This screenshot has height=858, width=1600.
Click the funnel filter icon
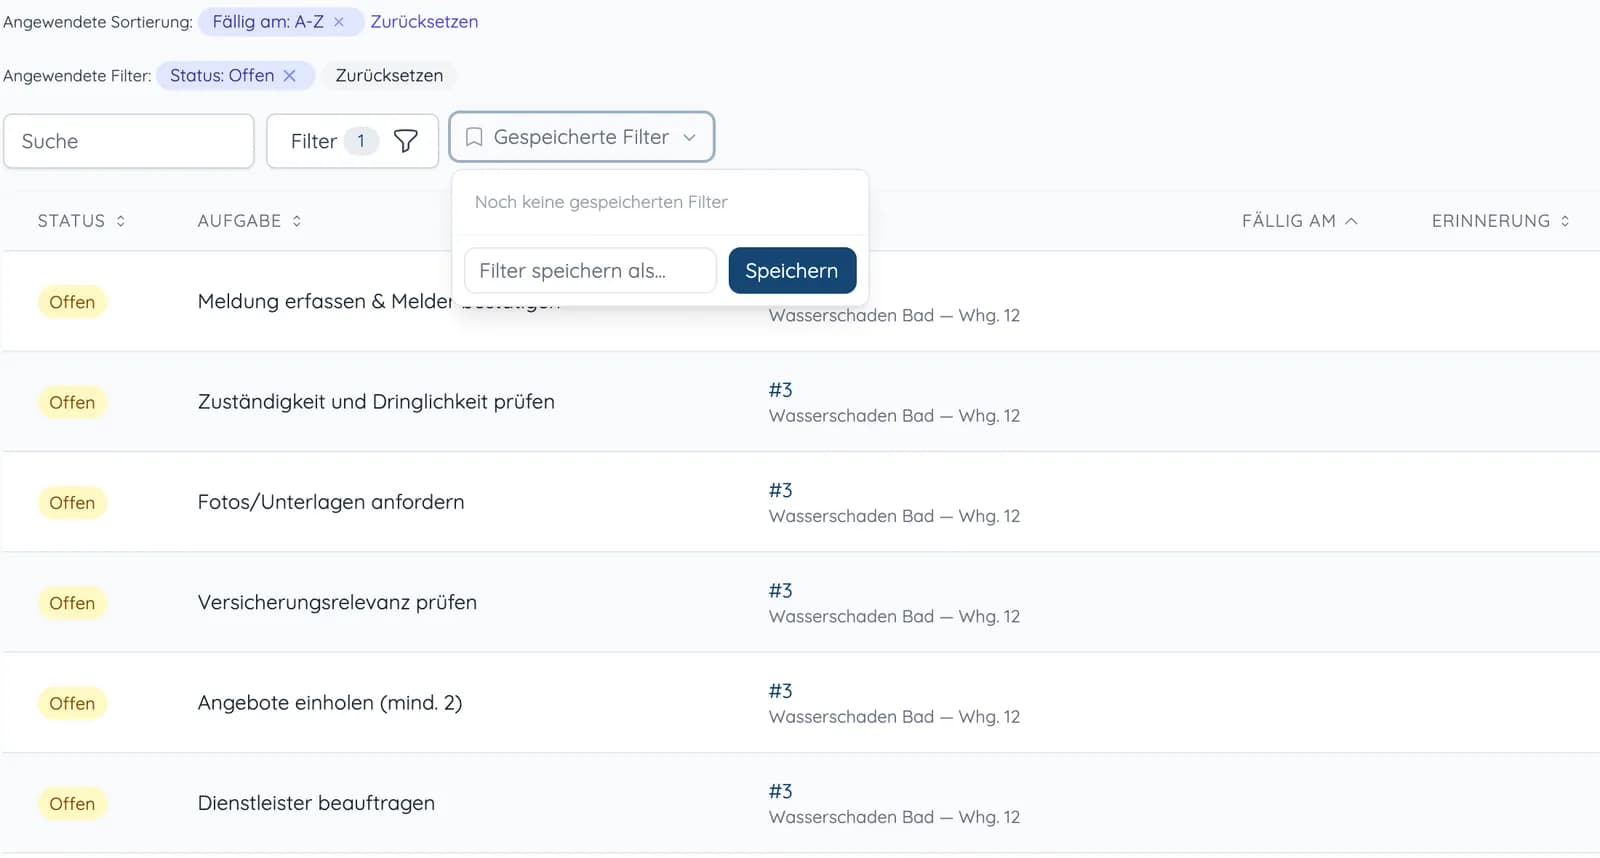point(405,141)
